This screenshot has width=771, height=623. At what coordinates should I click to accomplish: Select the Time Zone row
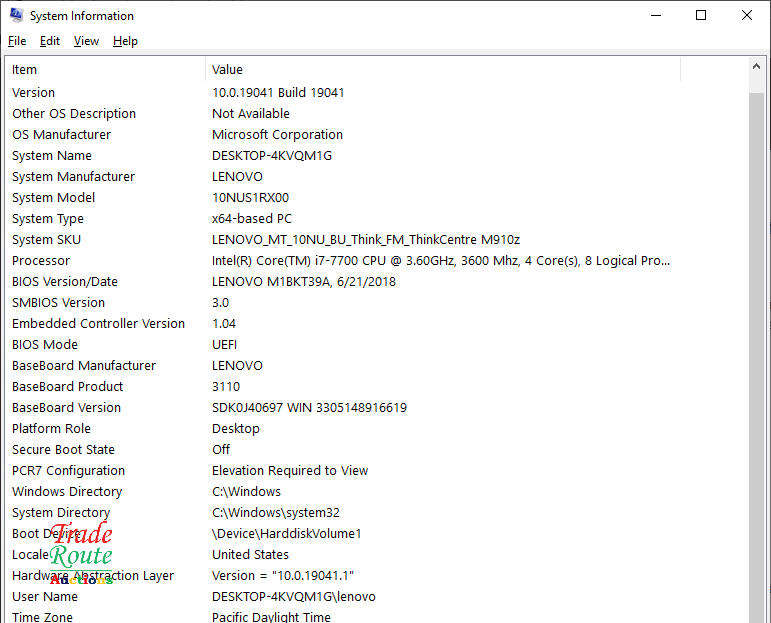tap(42, 617)
